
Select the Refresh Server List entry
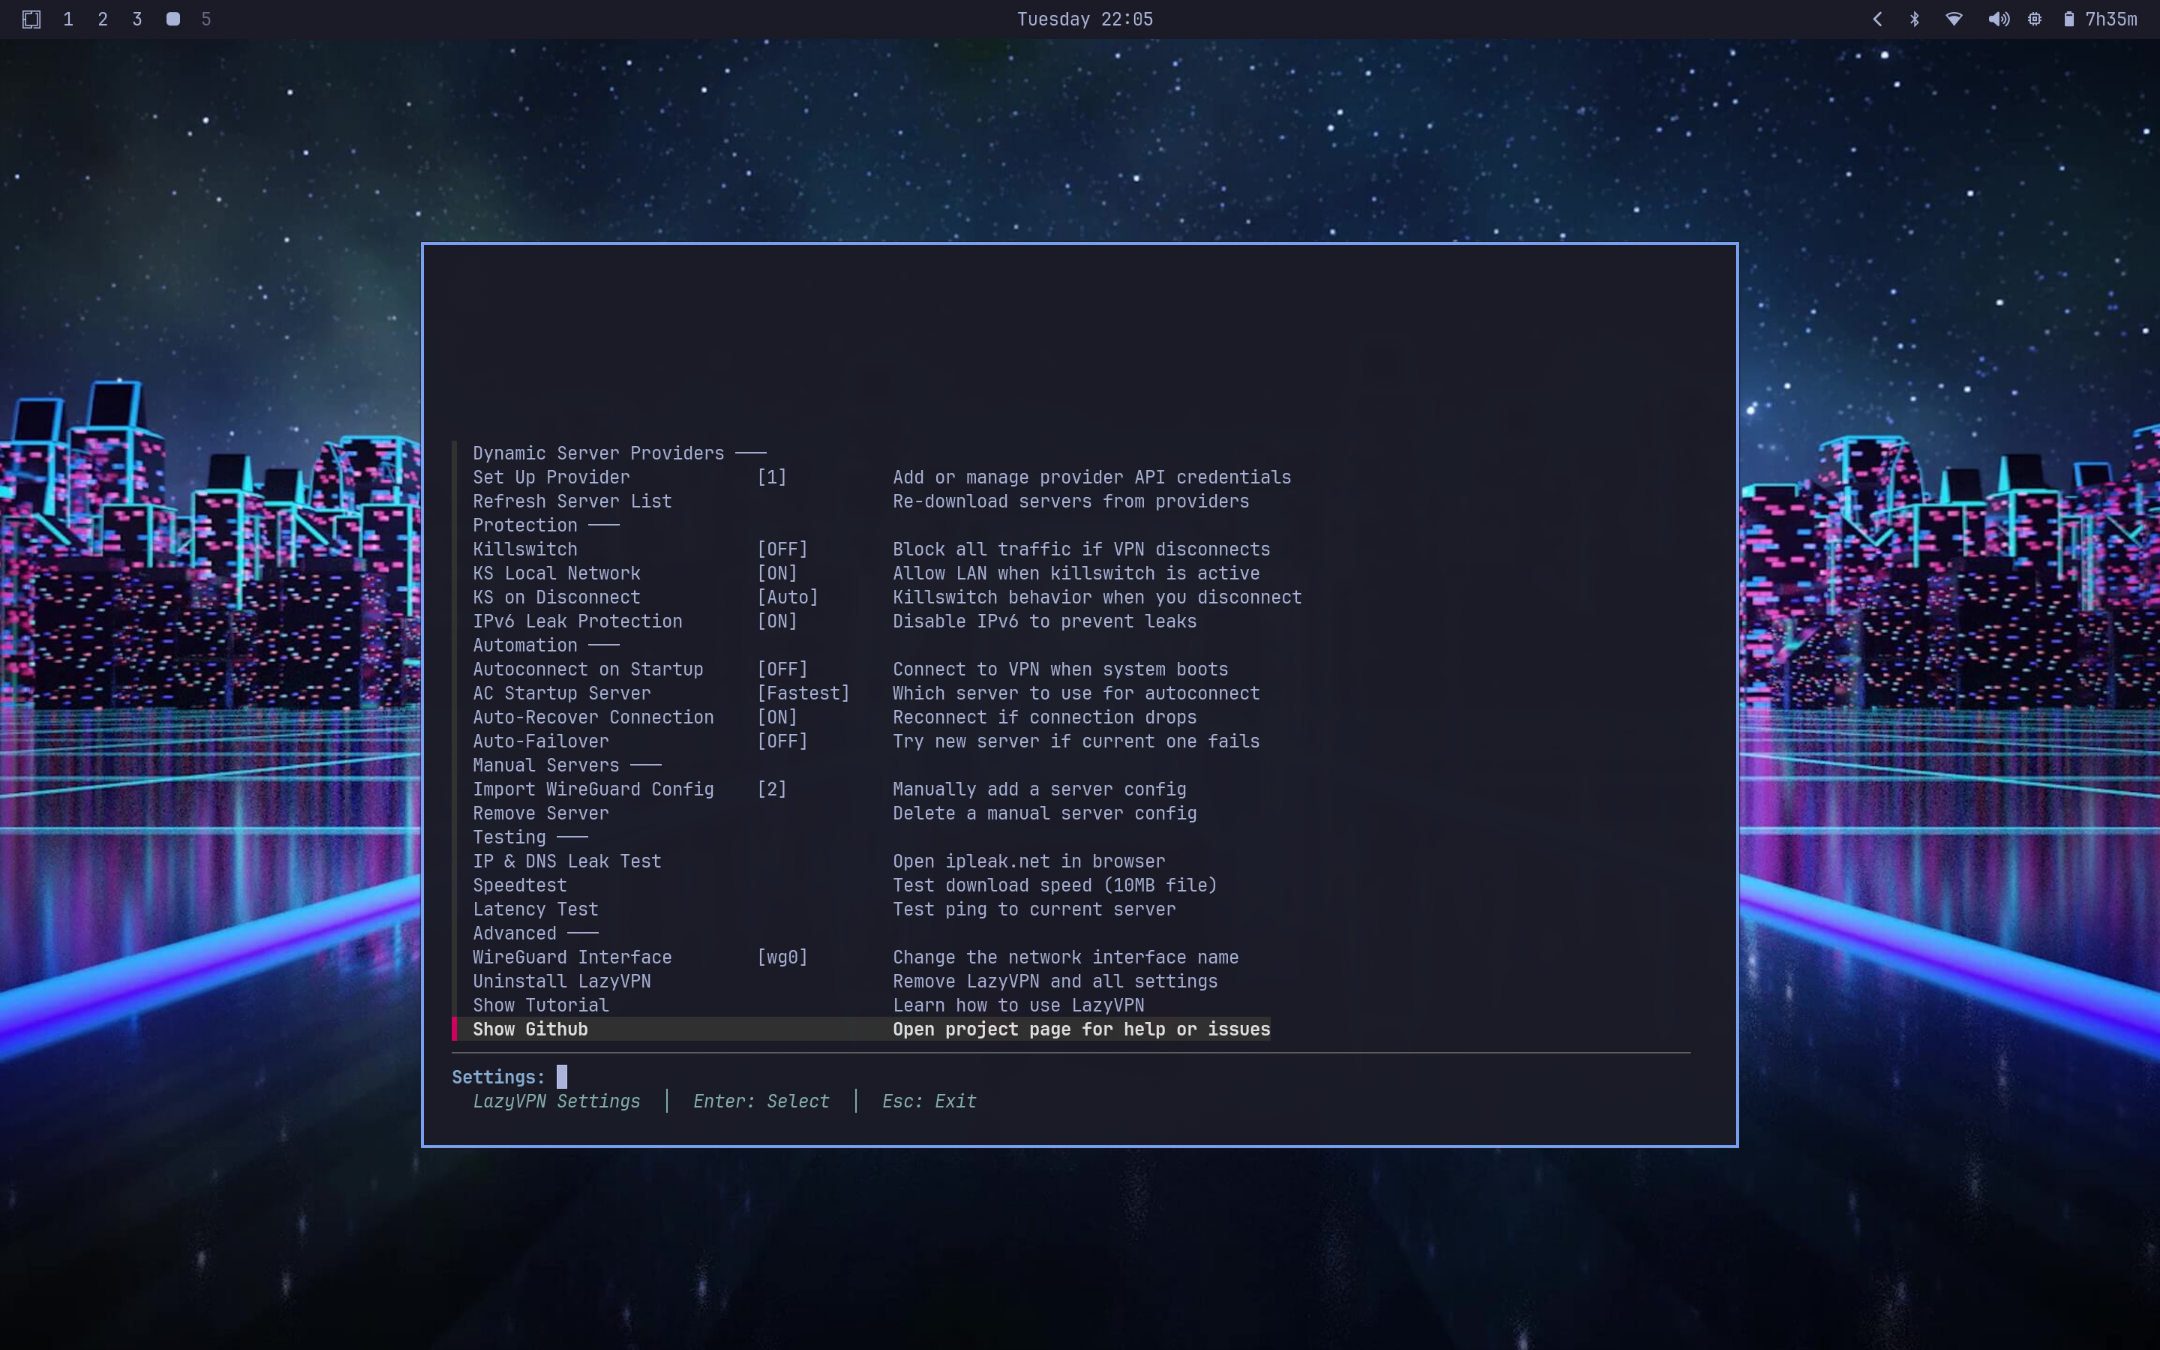pos(572,501)
